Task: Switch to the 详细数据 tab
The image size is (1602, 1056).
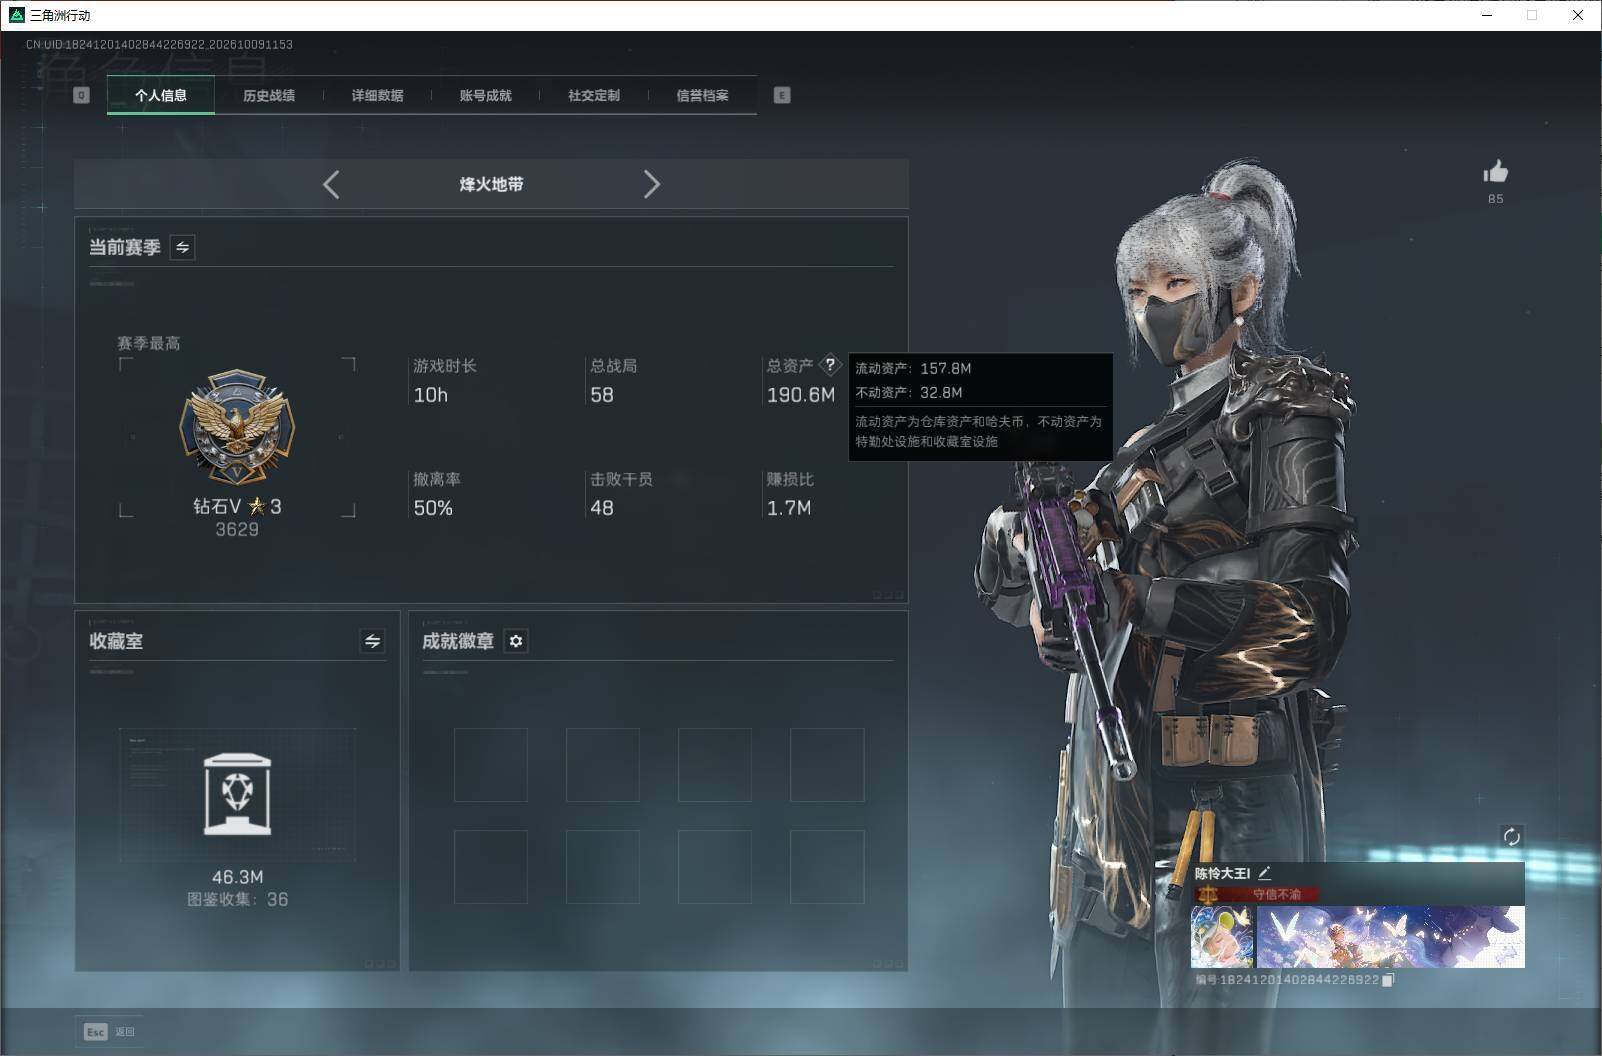Action: point(377,95)
